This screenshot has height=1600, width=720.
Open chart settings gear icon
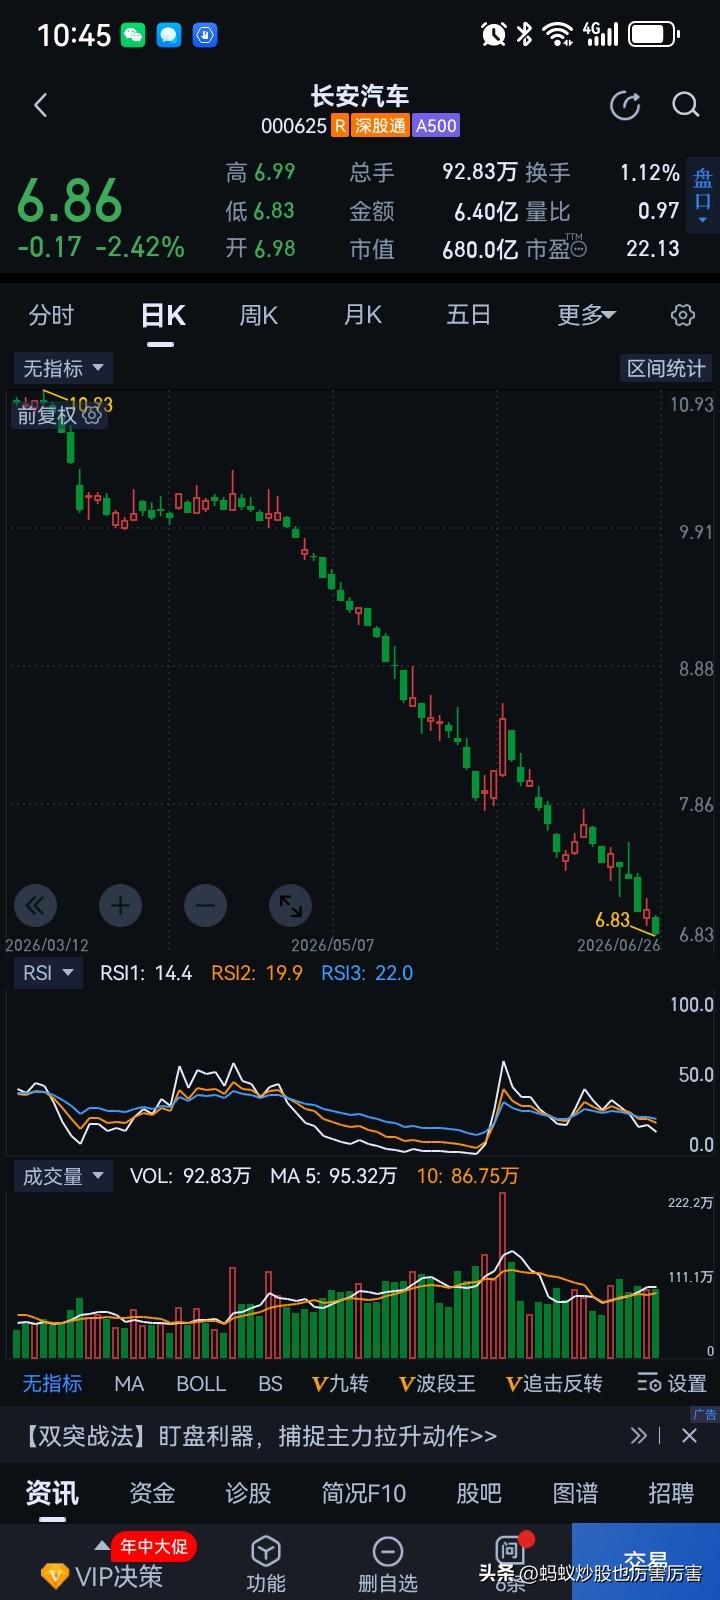(683, 315)
